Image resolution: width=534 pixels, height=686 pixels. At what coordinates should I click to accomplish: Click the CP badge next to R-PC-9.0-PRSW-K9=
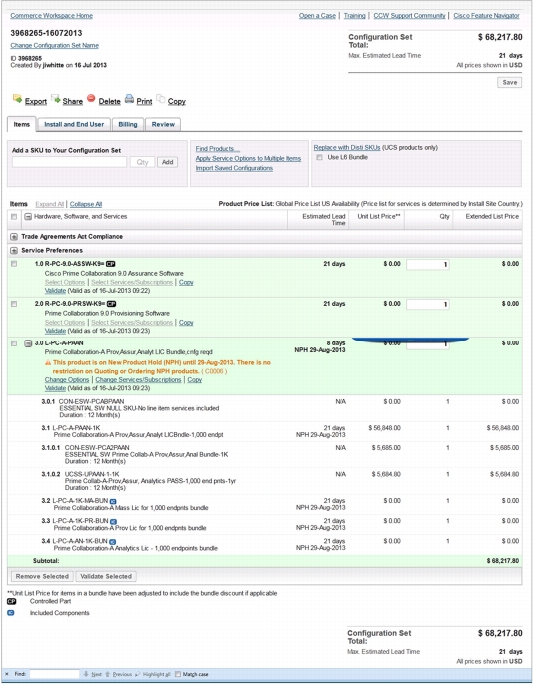(x=112, y=304)
